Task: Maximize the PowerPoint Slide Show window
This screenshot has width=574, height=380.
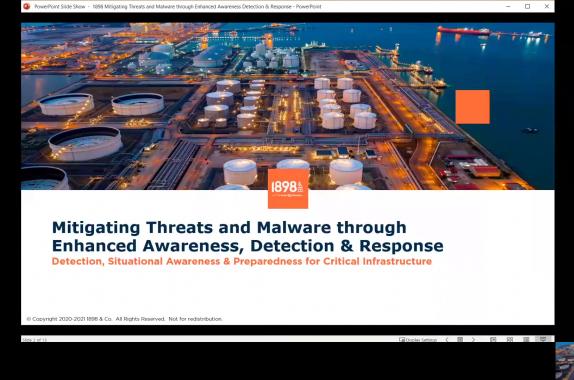Action: click(x=528, y=6)
